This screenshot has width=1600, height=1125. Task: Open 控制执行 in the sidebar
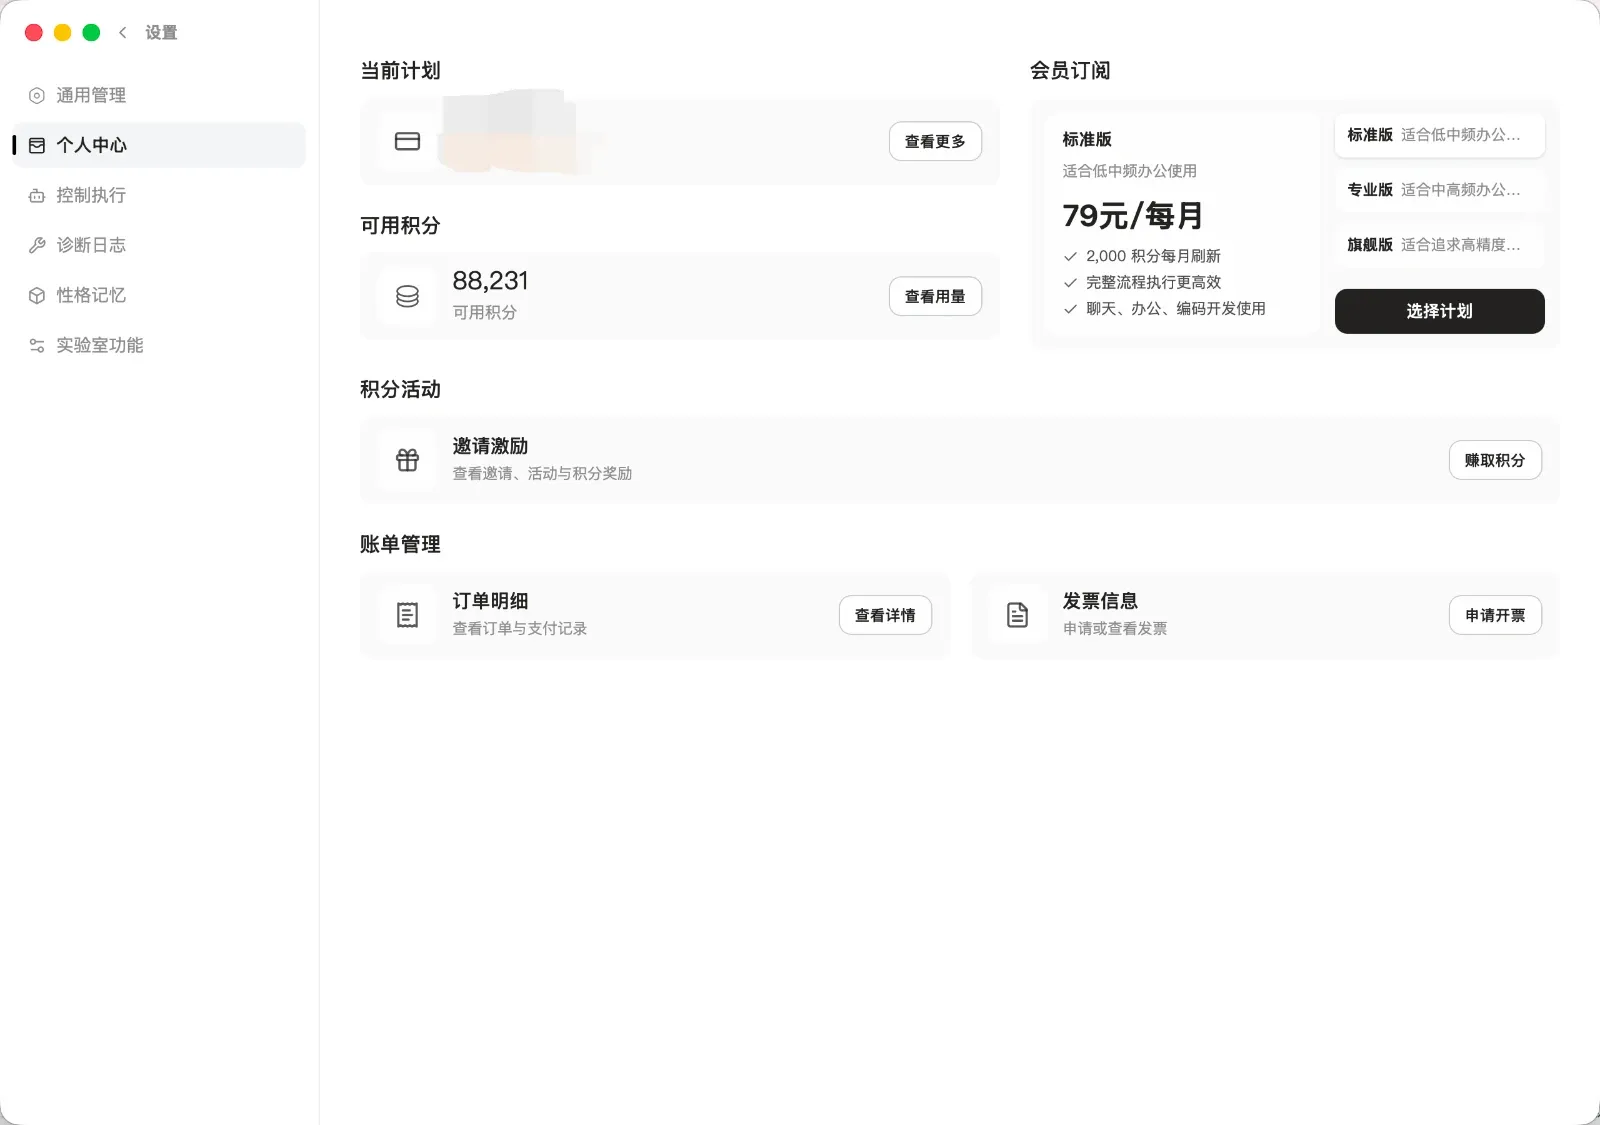point(160,195)
